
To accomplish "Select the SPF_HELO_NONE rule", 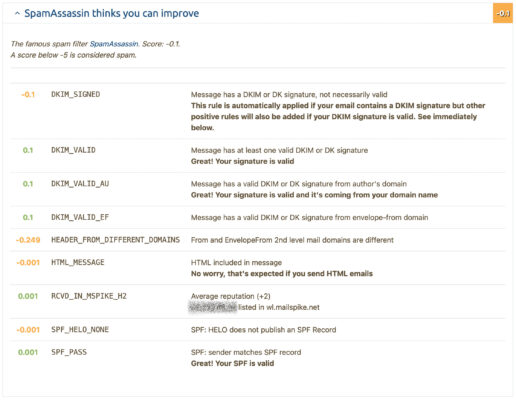I will click(80, 330).
